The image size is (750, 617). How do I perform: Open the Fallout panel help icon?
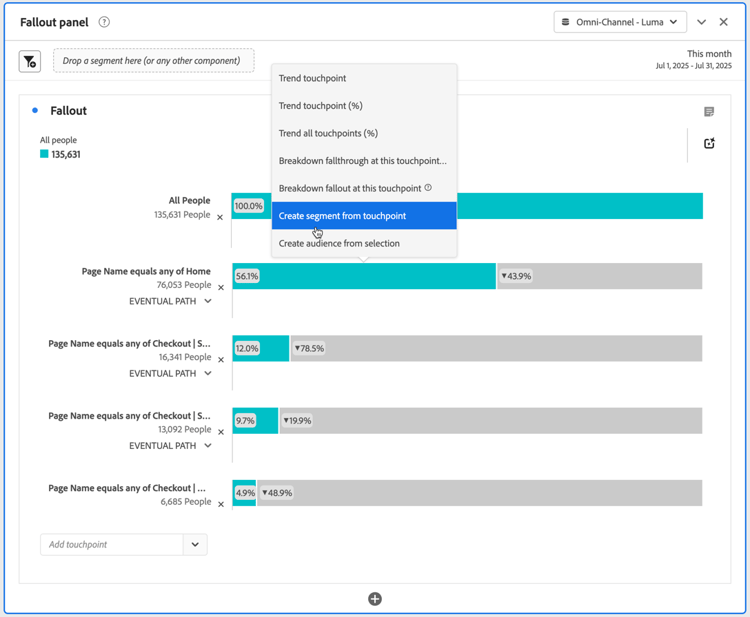point(104,22)
